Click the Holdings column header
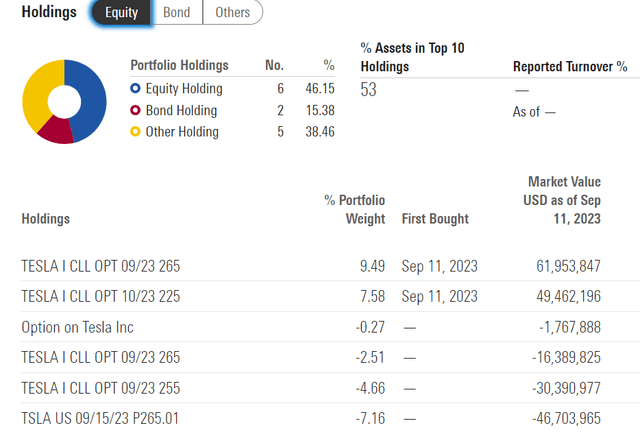640x432 pixels. click(46, 218)
